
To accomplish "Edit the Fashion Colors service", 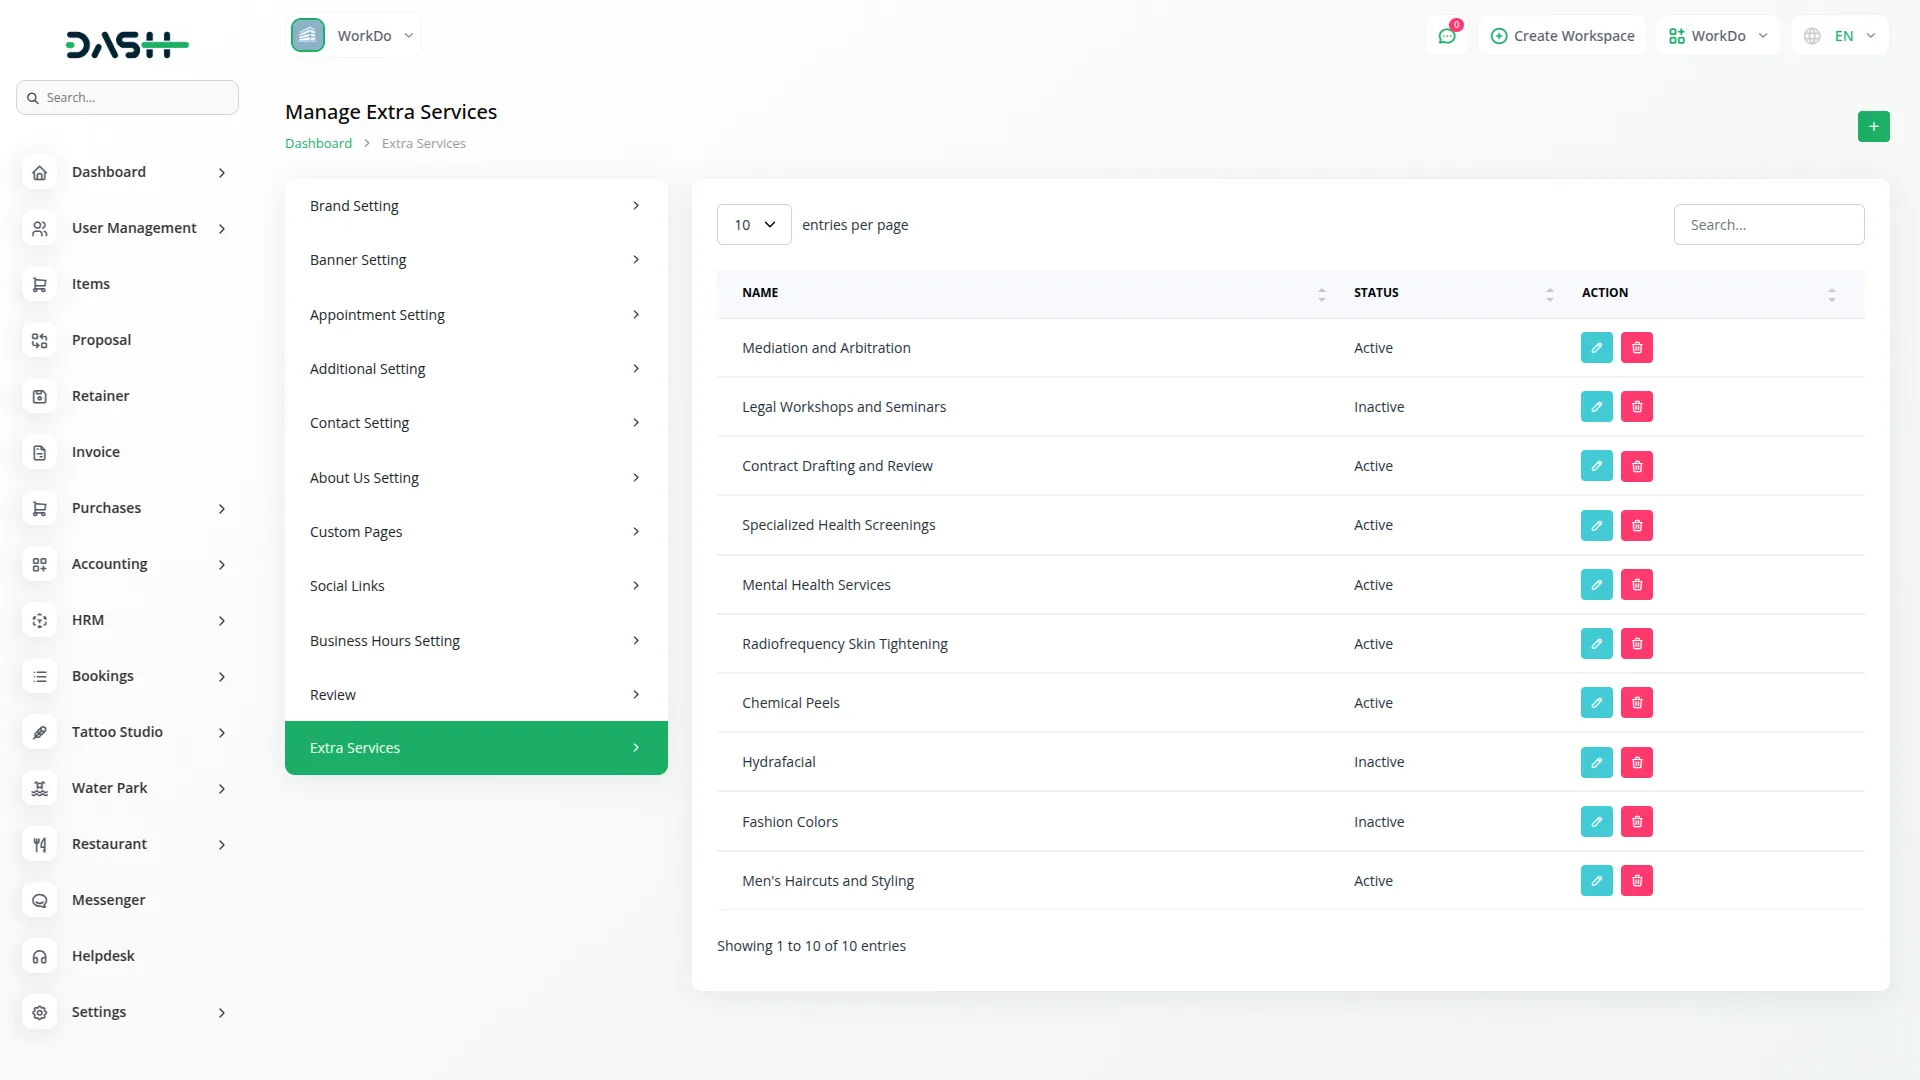I will coord(1596,822).
